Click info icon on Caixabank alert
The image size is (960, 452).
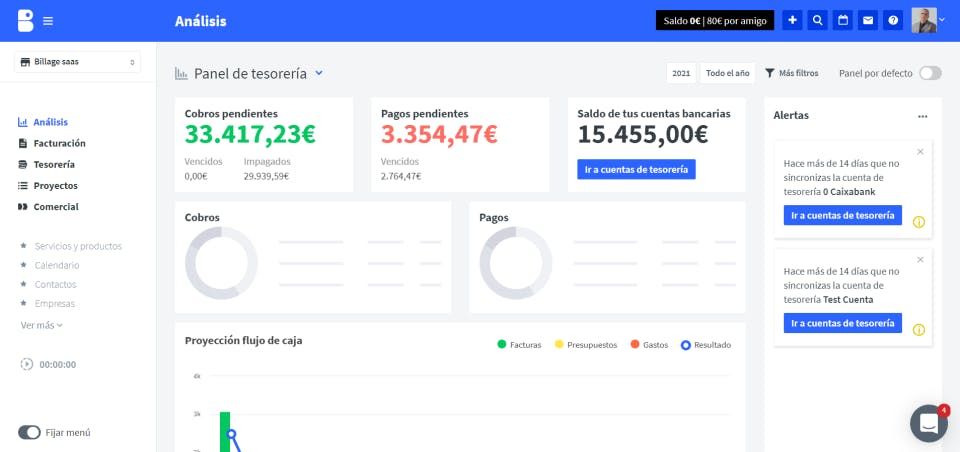[x=918, y=222]
